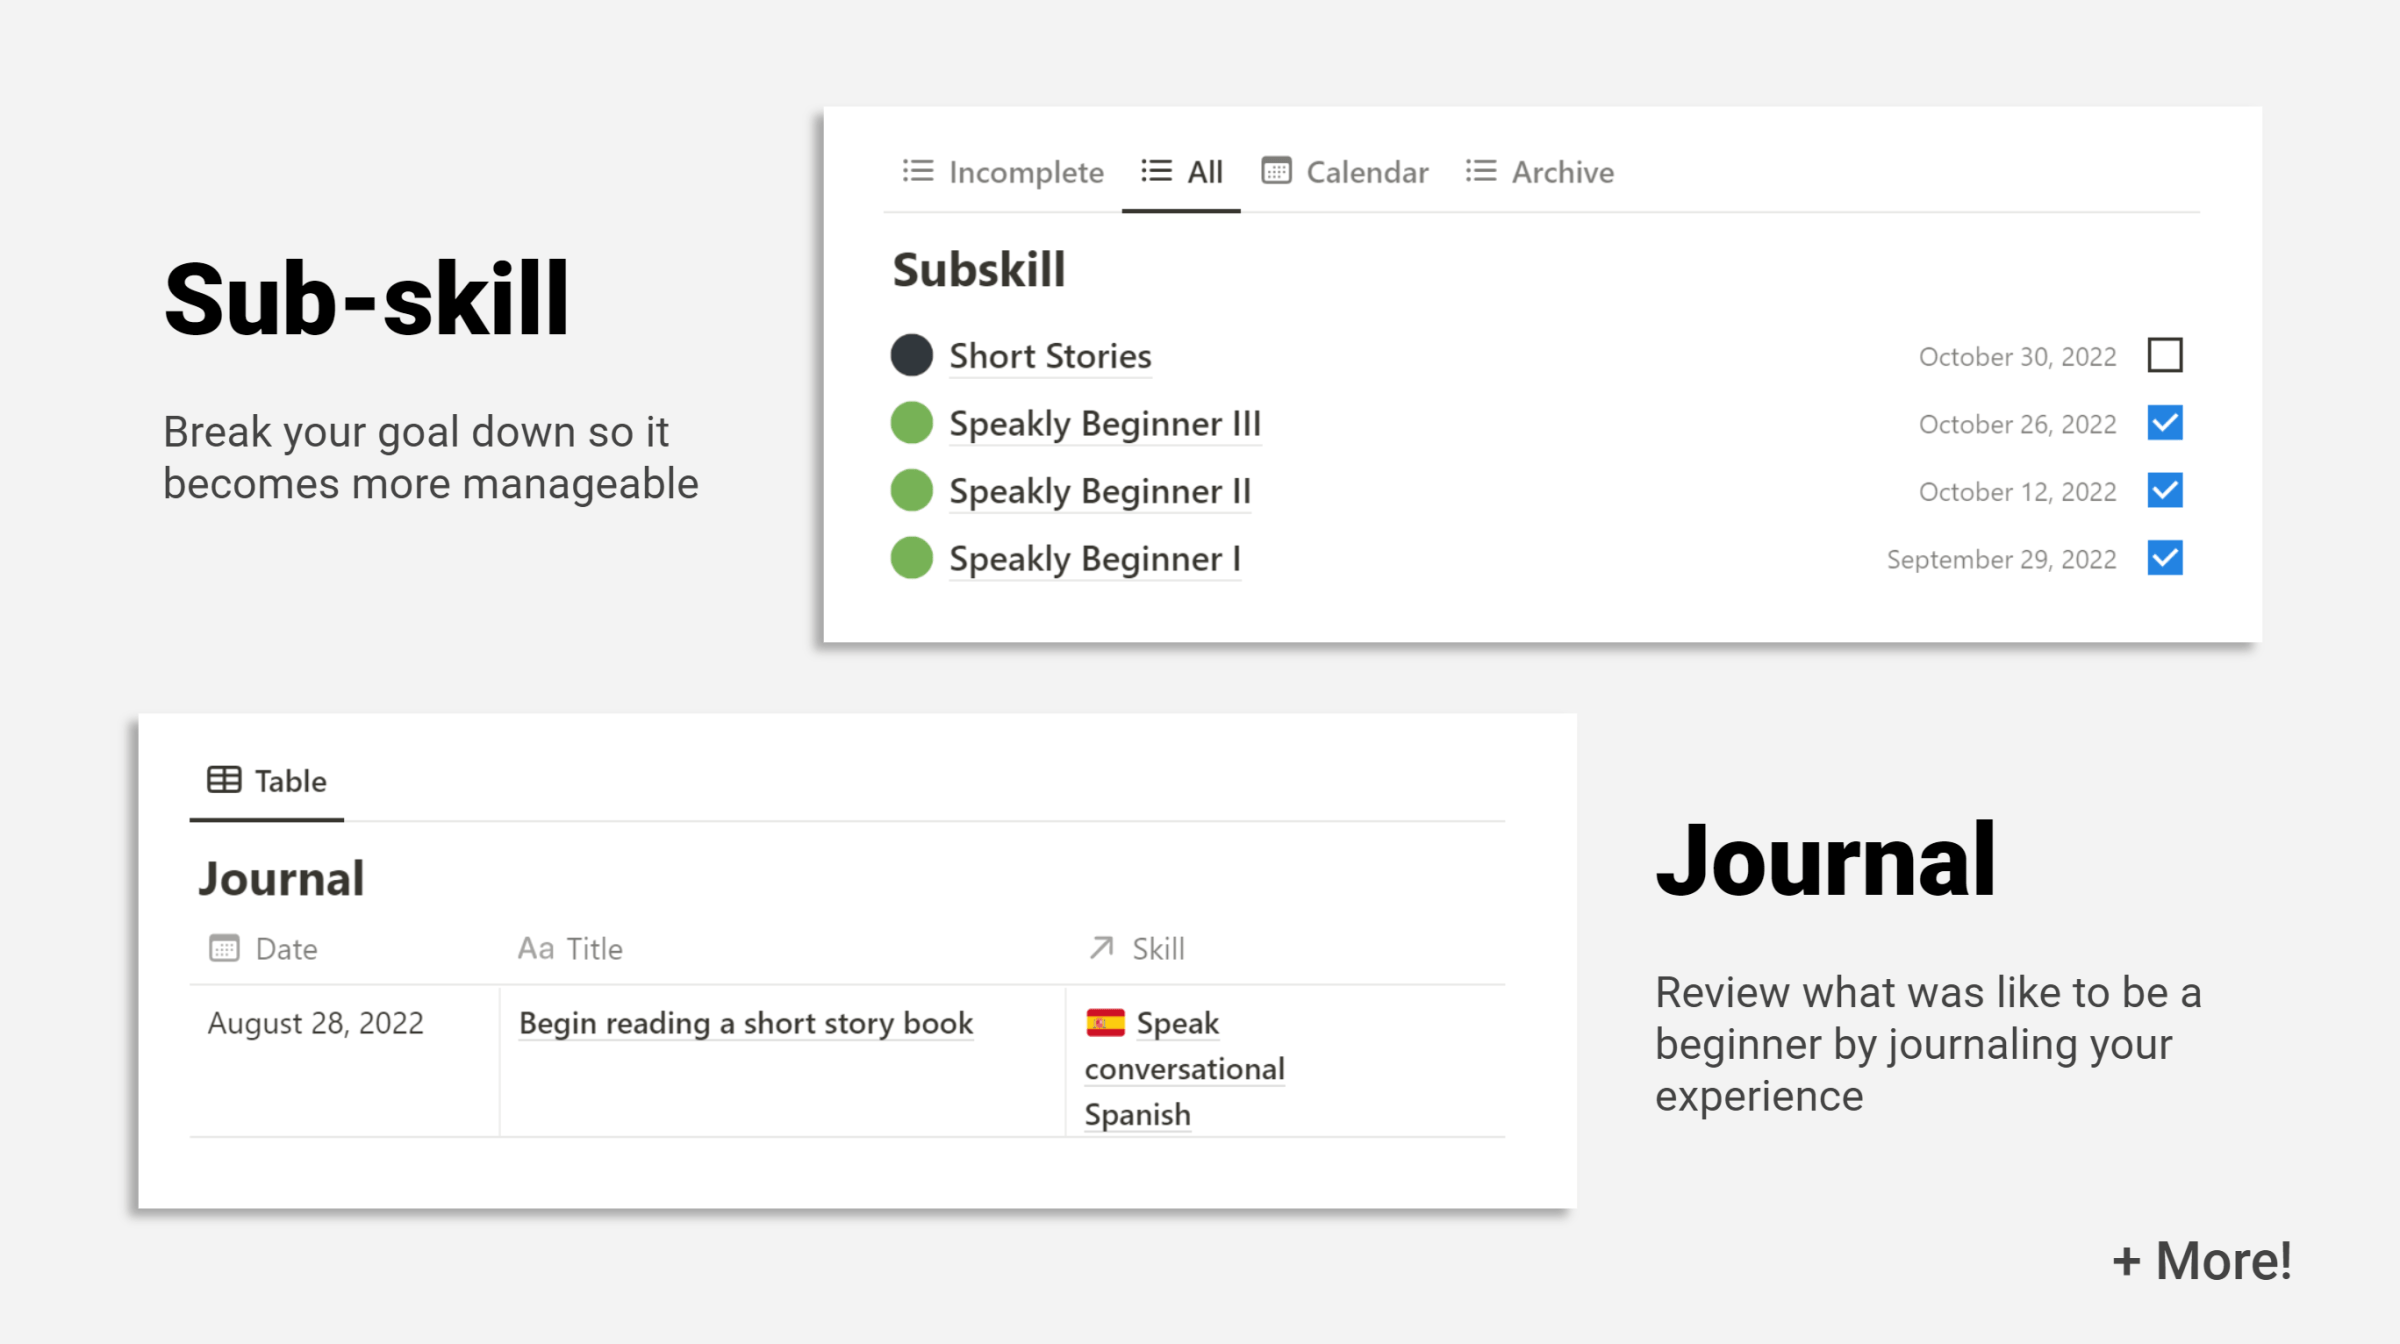Open the Date property header menu

[x=285, y=947]
